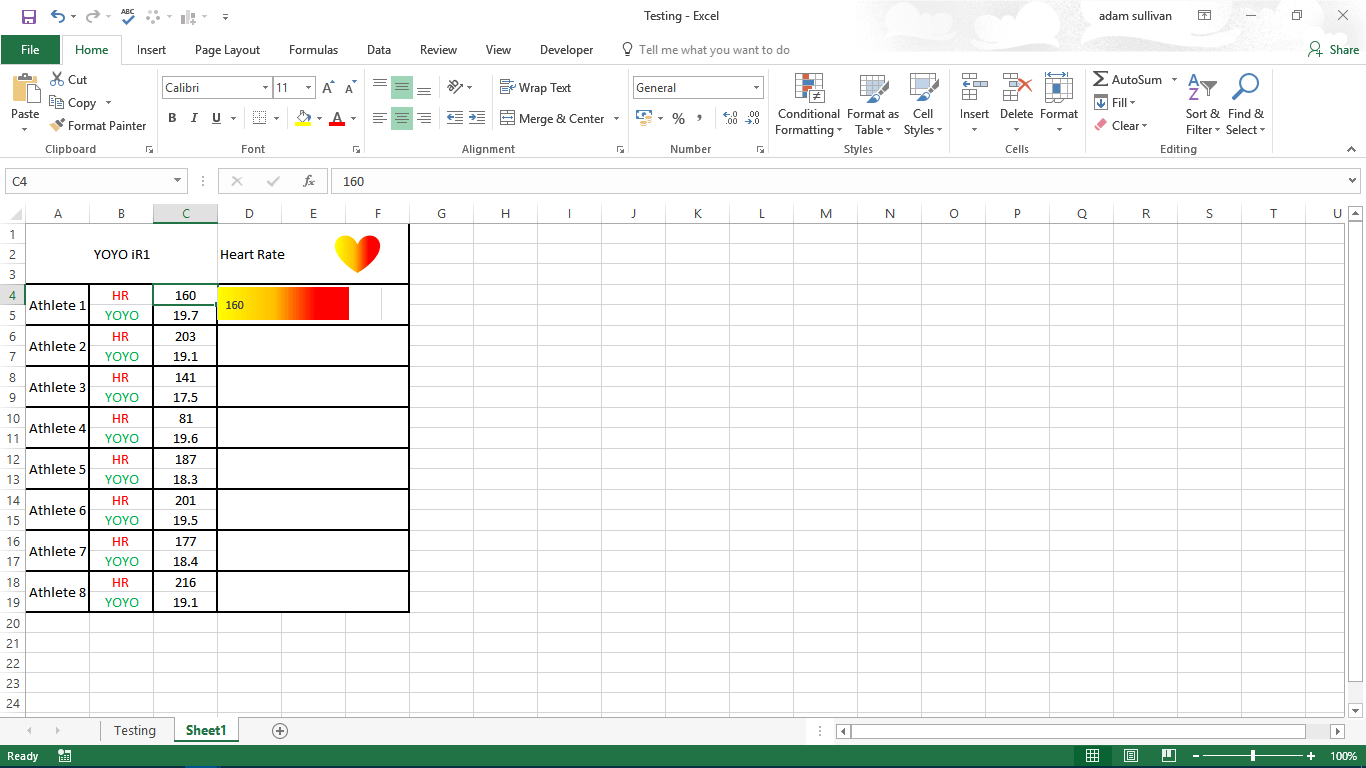Click the zoom slider in the status bar
Screen dimensions: 1366x768
click(1253, 756)
